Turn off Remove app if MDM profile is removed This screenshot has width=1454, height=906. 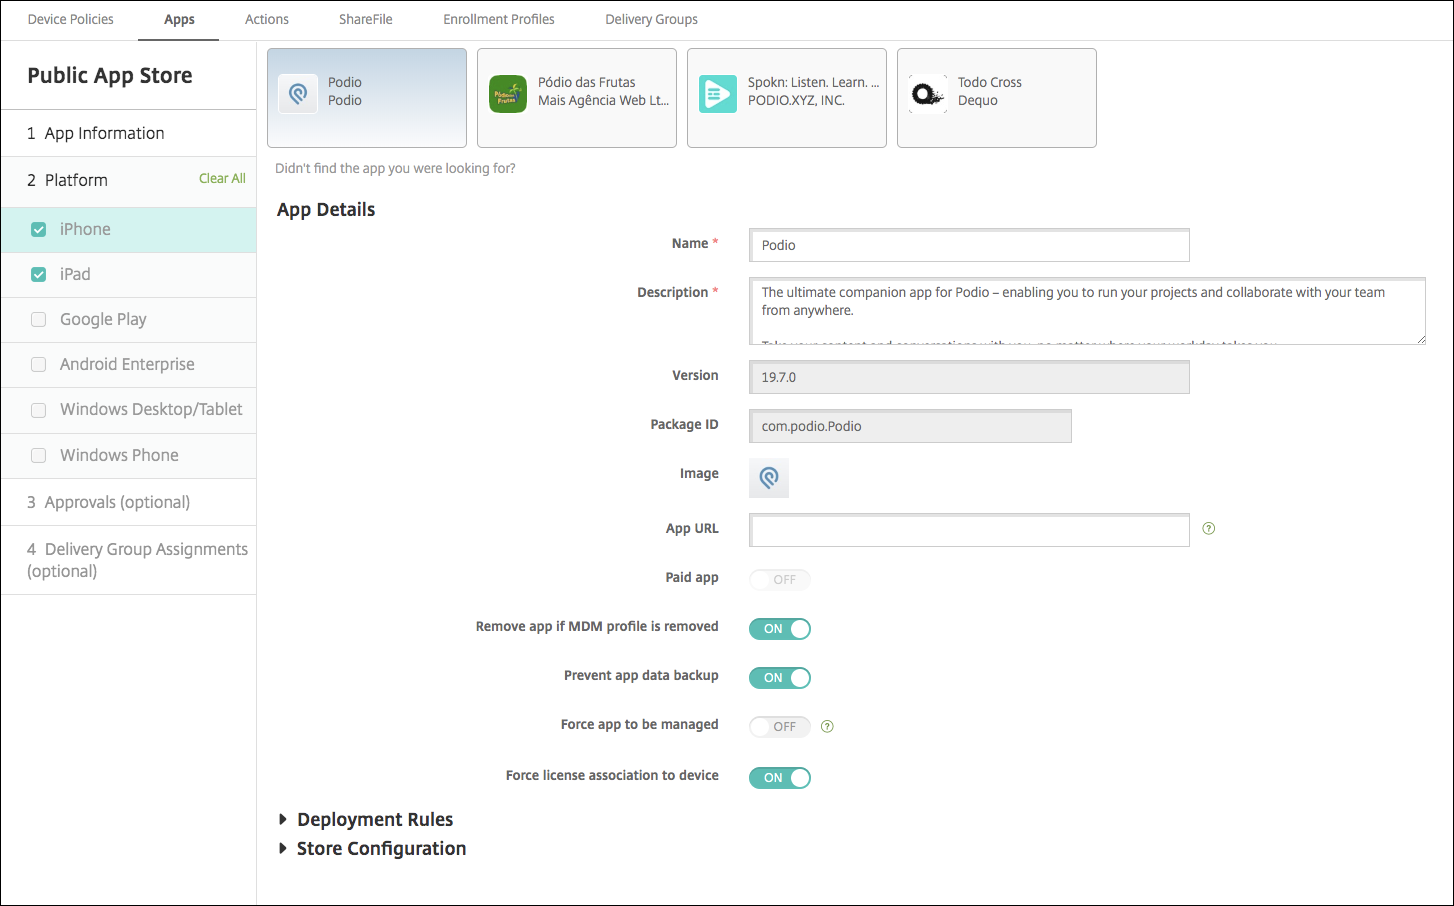coord(780,629)
